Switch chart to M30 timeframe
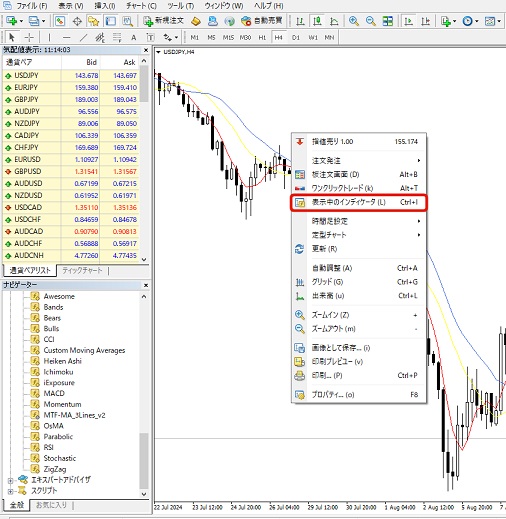The image size is (506, 519). point(245,37)
